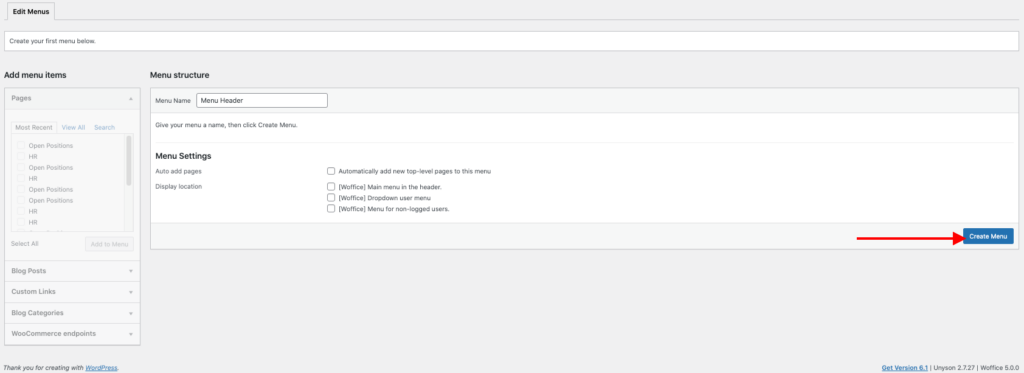Open the Blog Posts accordion
Screen dimensions: 1024x373
tap(72, 270)
